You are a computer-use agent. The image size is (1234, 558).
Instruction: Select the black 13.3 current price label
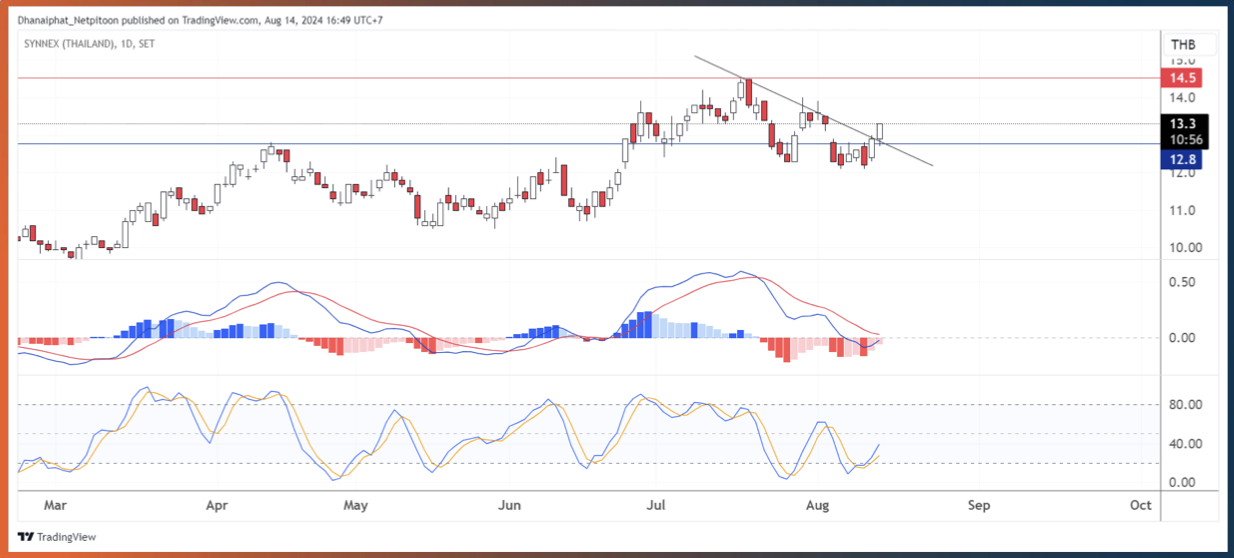pyautogui.click(x=1184, y=124)
